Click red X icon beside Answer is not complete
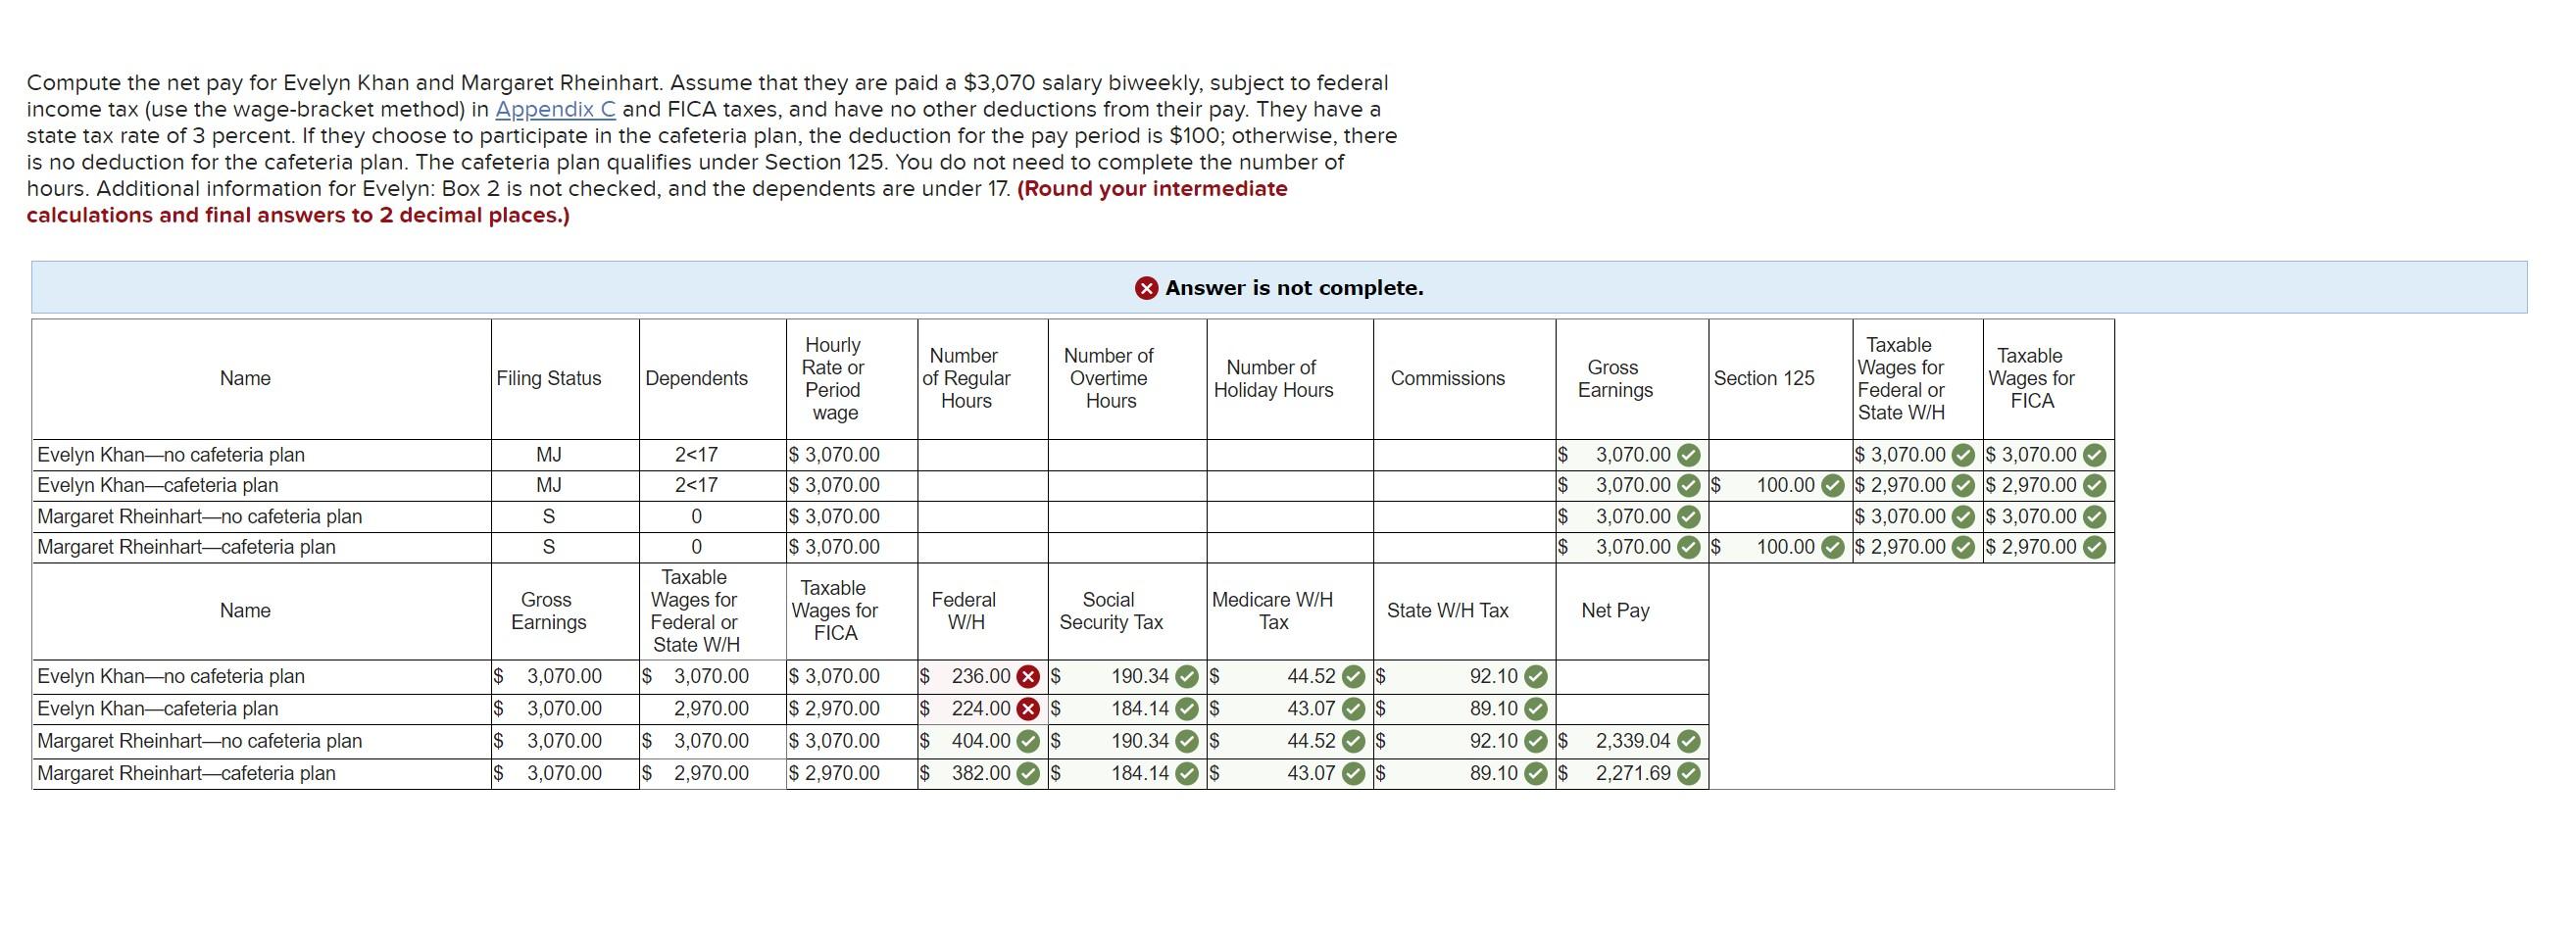2576x929 pixels. point(1146,288)
